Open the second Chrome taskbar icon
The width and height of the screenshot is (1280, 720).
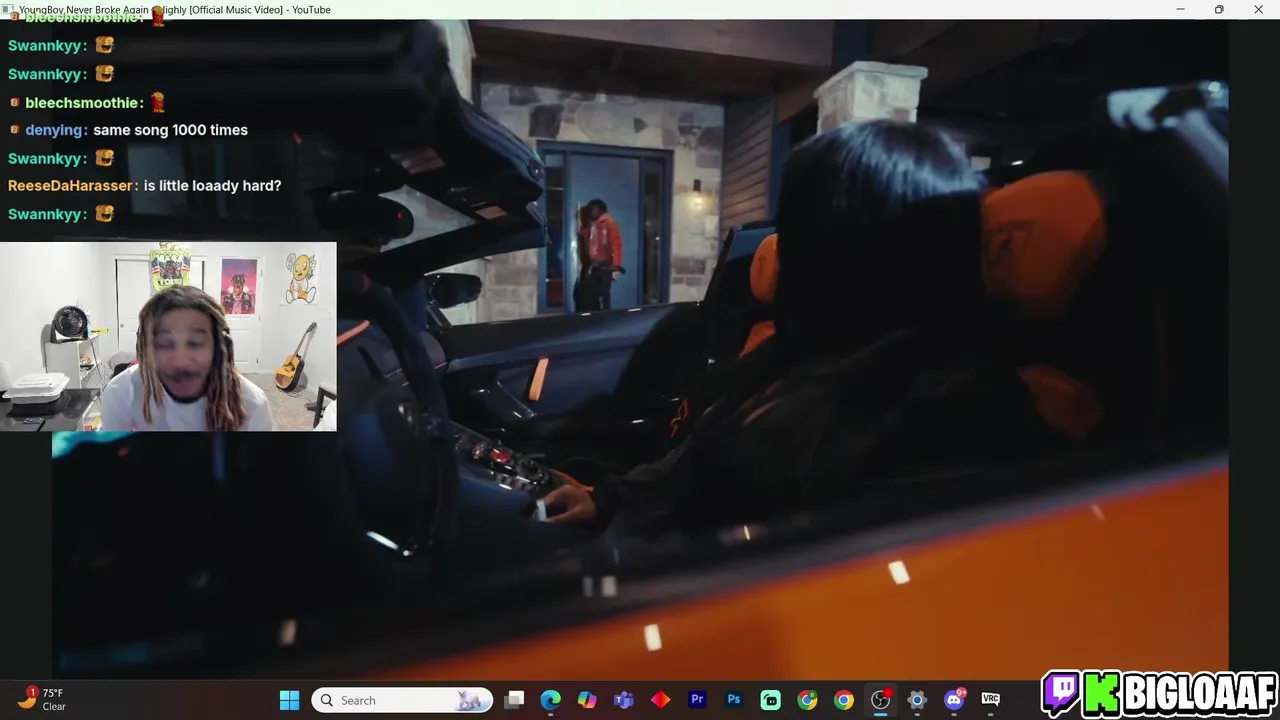[844, 700]
